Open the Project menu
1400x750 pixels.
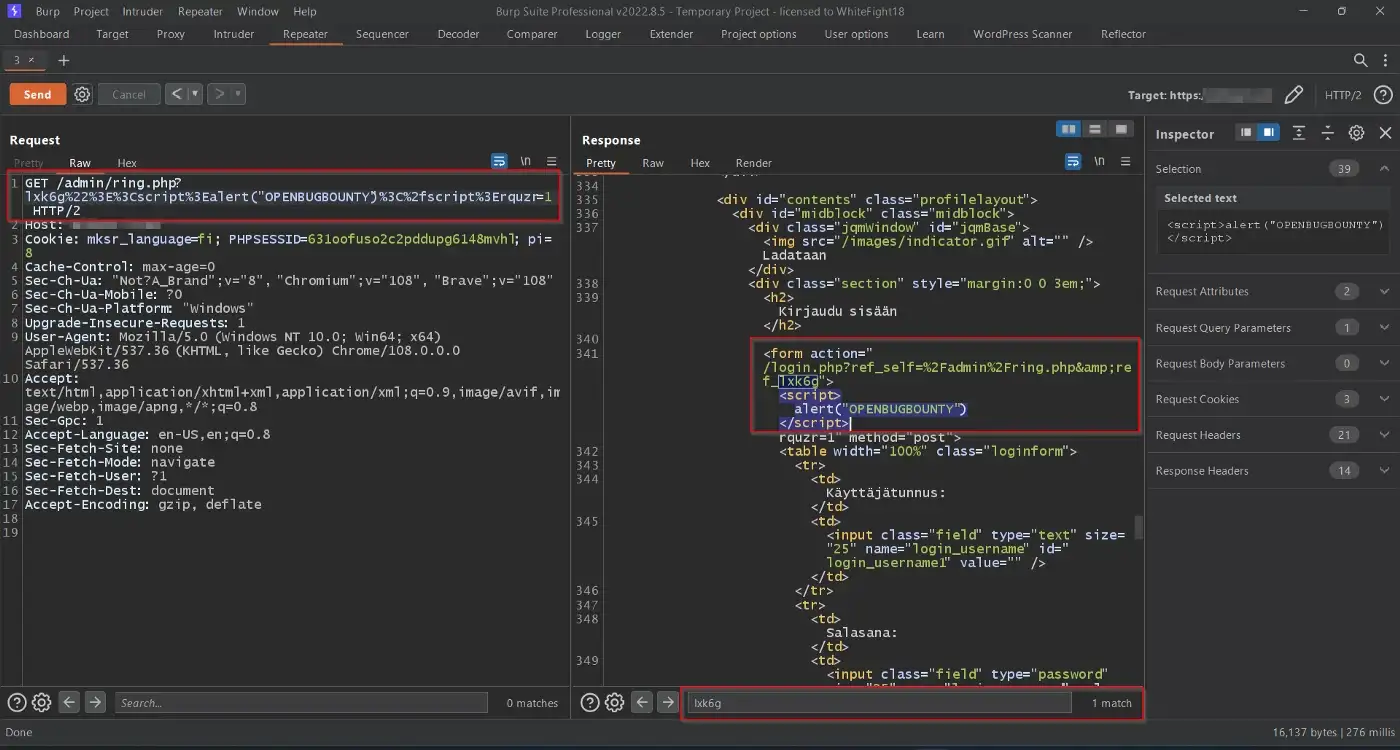tap(91, 11)
